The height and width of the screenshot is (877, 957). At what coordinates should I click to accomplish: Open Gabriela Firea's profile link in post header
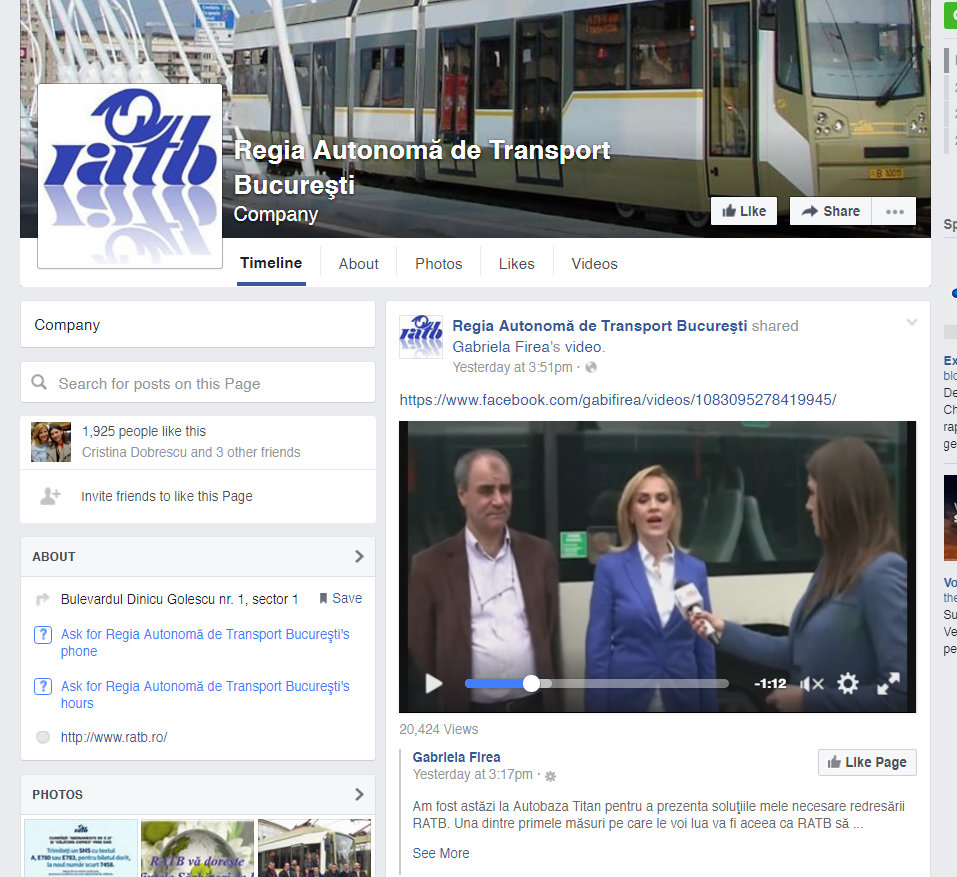(x=501, y=347)
